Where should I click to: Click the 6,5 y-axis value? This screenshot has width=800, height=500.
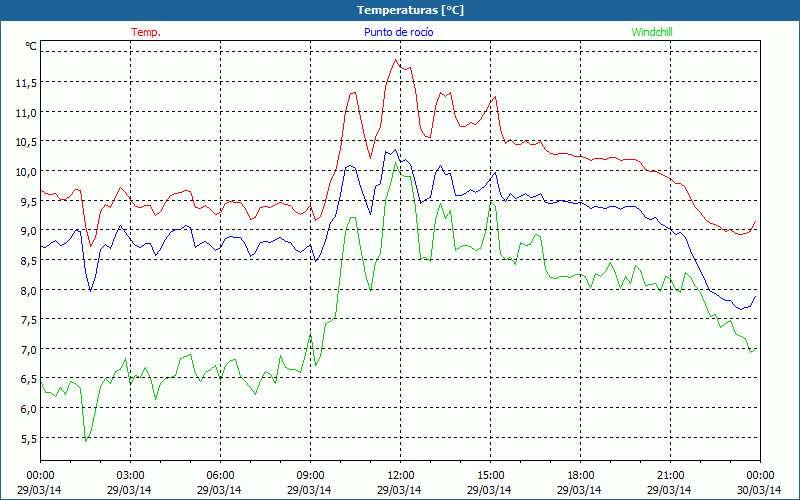(28, 380)
